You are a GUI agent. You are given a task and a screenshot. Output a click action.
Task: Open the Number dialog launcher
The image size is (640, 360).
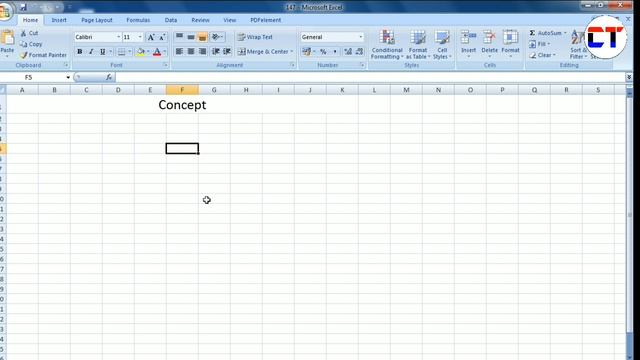click(x=362, y=65)
